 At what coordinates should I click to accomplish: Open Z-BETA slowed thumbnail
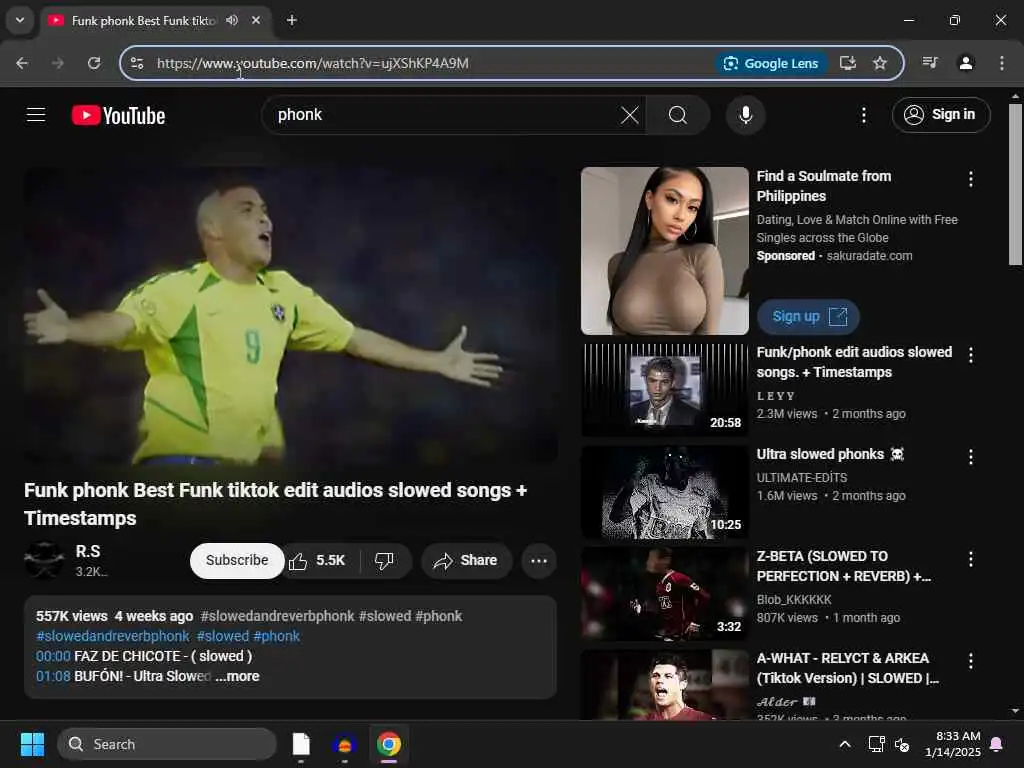point(665,594)
